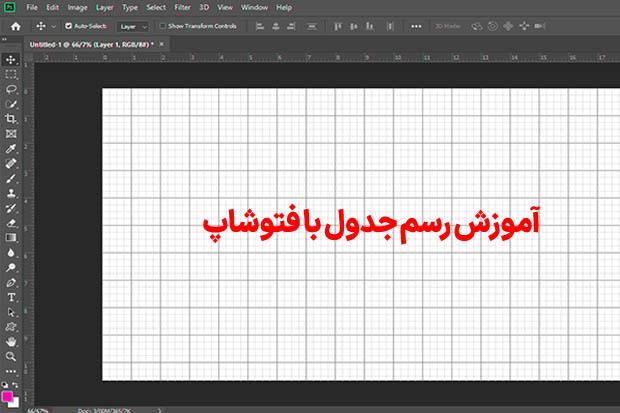This screenshot has width=620, height=413.
Task: Click the red Persian text on canvas
Action: pos(371,224)
